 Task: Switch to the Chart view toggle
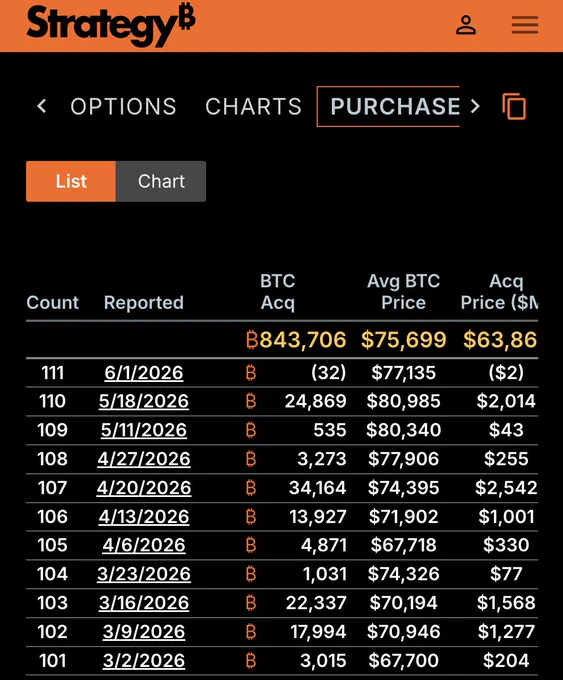[161, 181]
